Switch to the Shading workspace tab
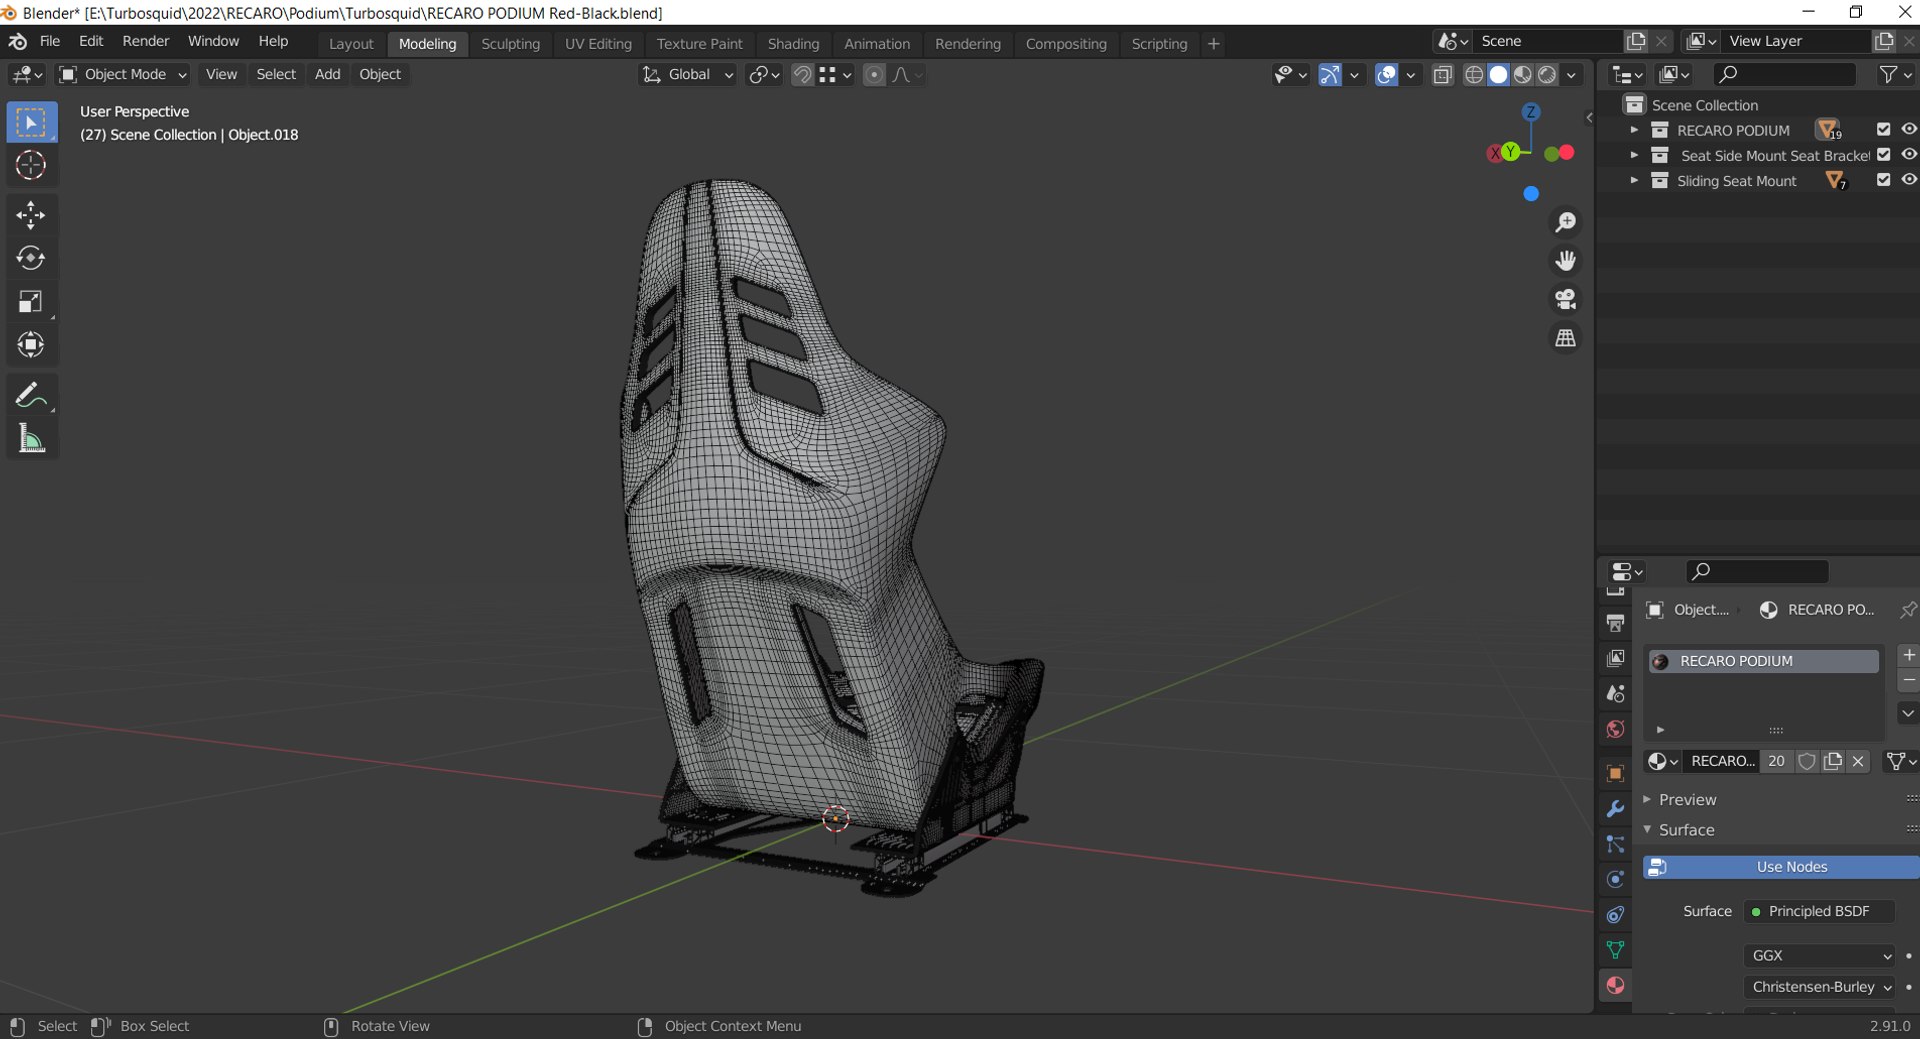The image size is (1920, 1039). (x=793, y=44)
